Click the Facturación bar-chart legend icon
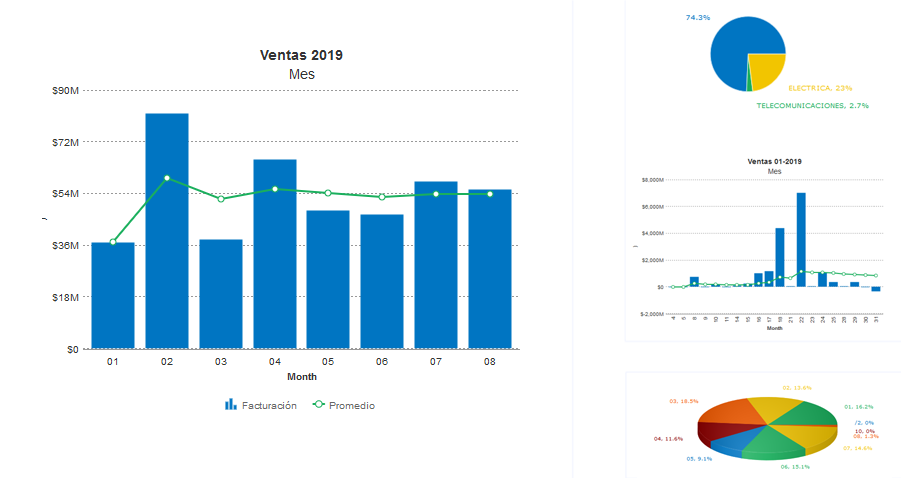The image size is (901, 478). (x=230, y=404)
